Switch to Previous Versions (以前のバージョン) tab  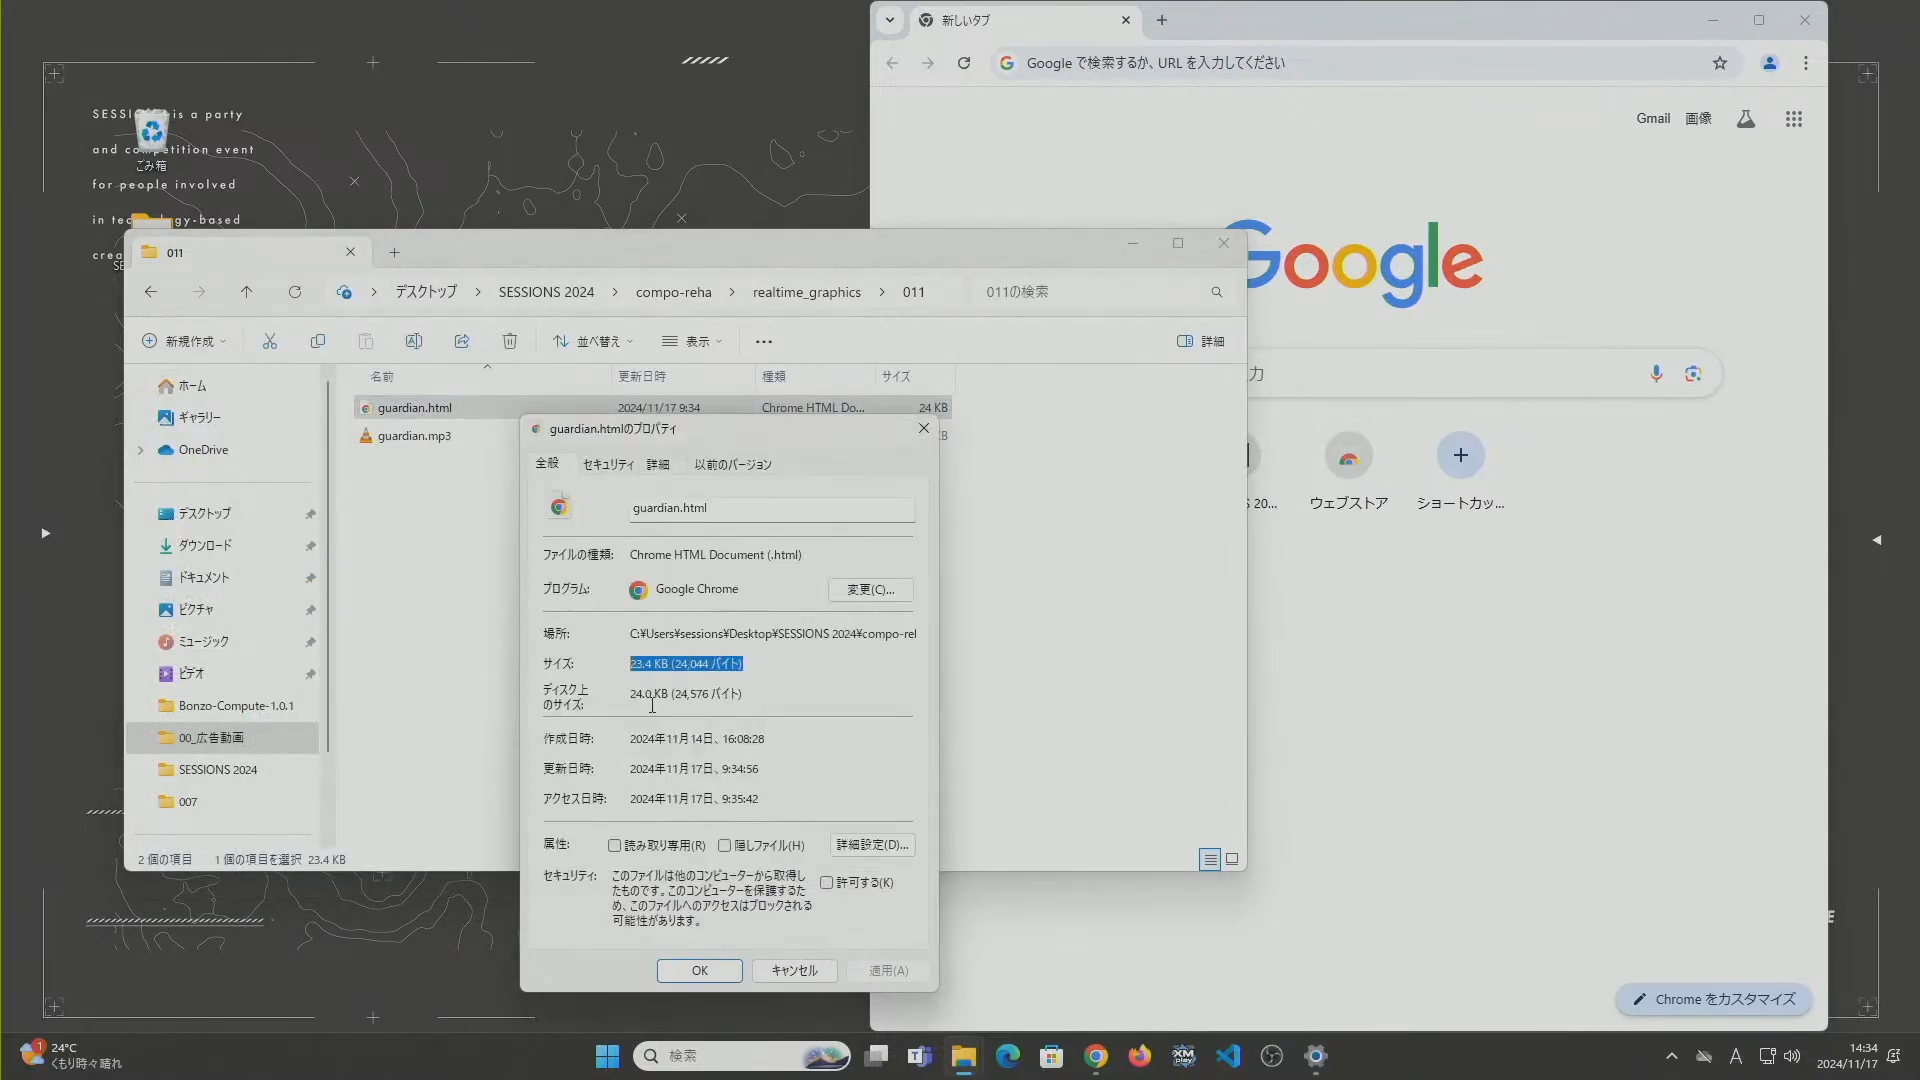coord(733,465)
